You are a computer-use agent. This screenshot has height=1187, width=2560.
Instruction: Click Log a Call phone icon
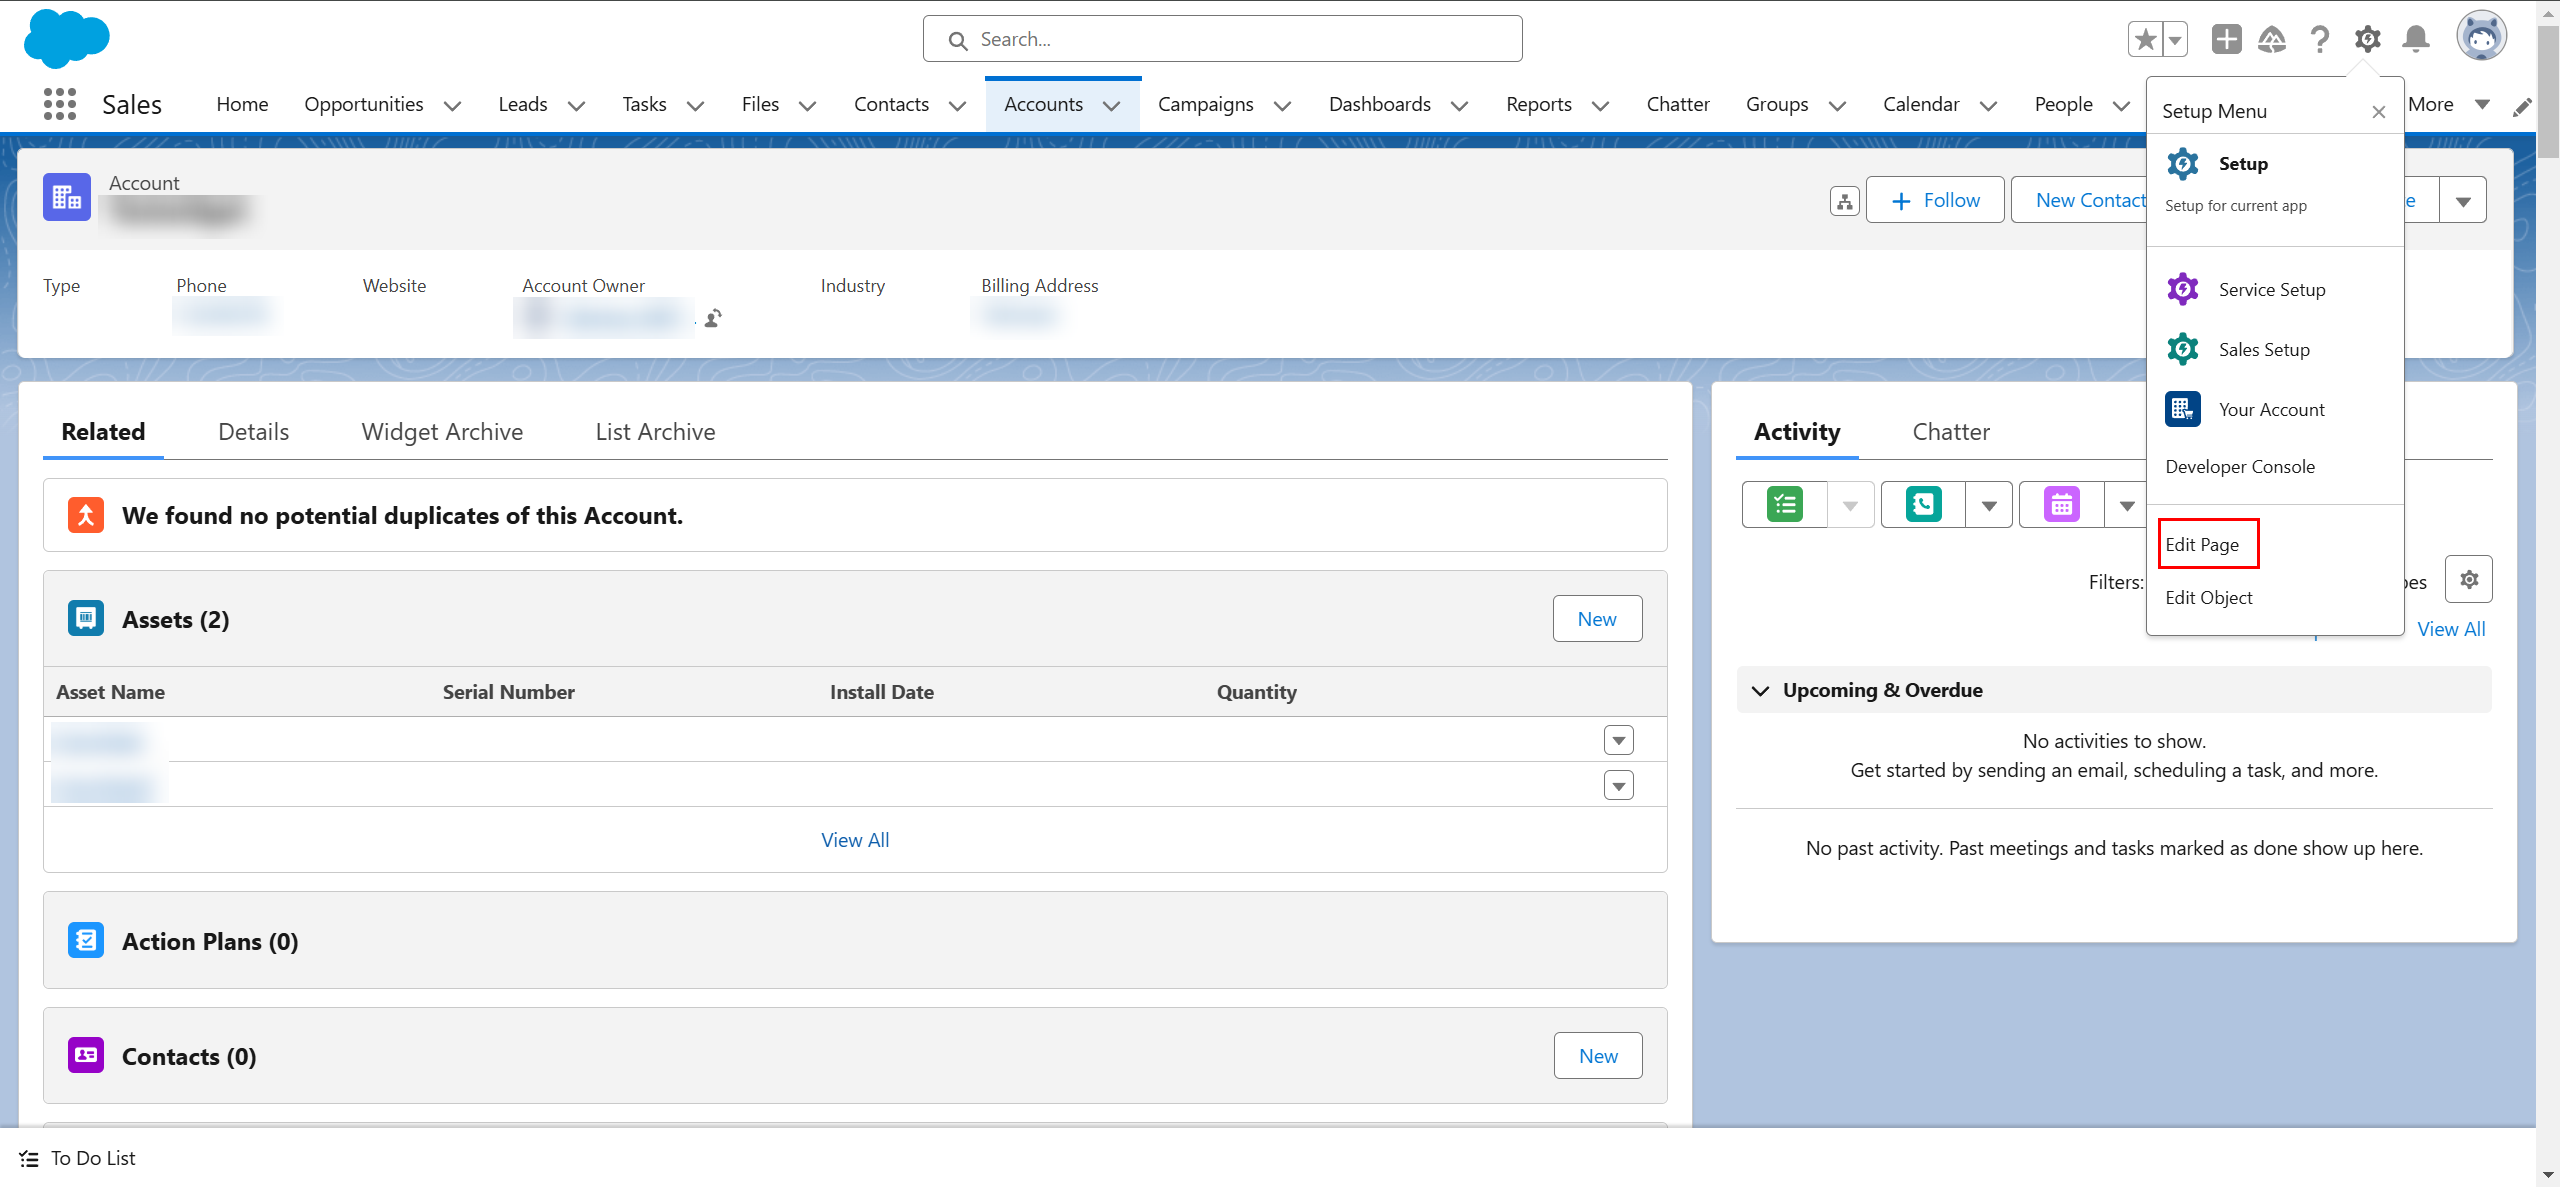[x=1923, y=505]
